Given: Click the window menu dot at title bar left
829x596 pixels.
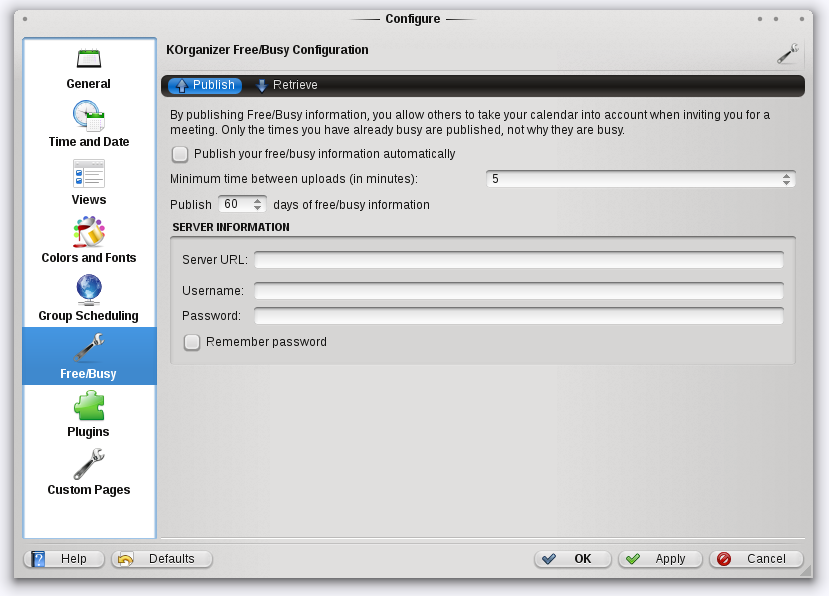Looking at the screenshot, I should [x=25, y=19].
